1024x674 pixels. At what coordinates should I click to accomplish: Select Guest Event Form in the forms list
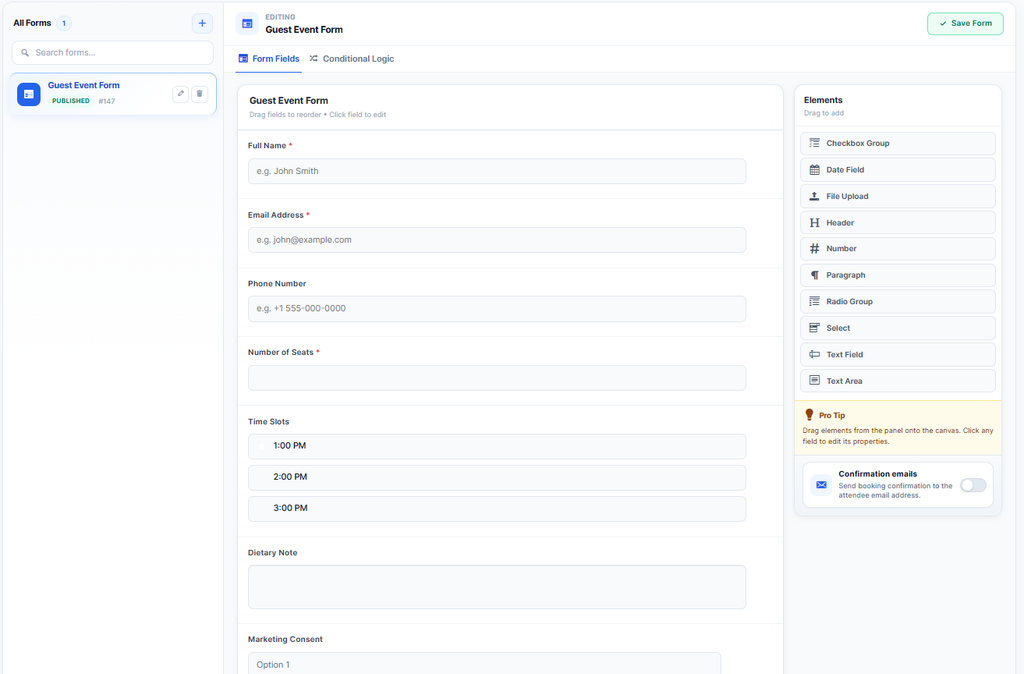(113, 94)
